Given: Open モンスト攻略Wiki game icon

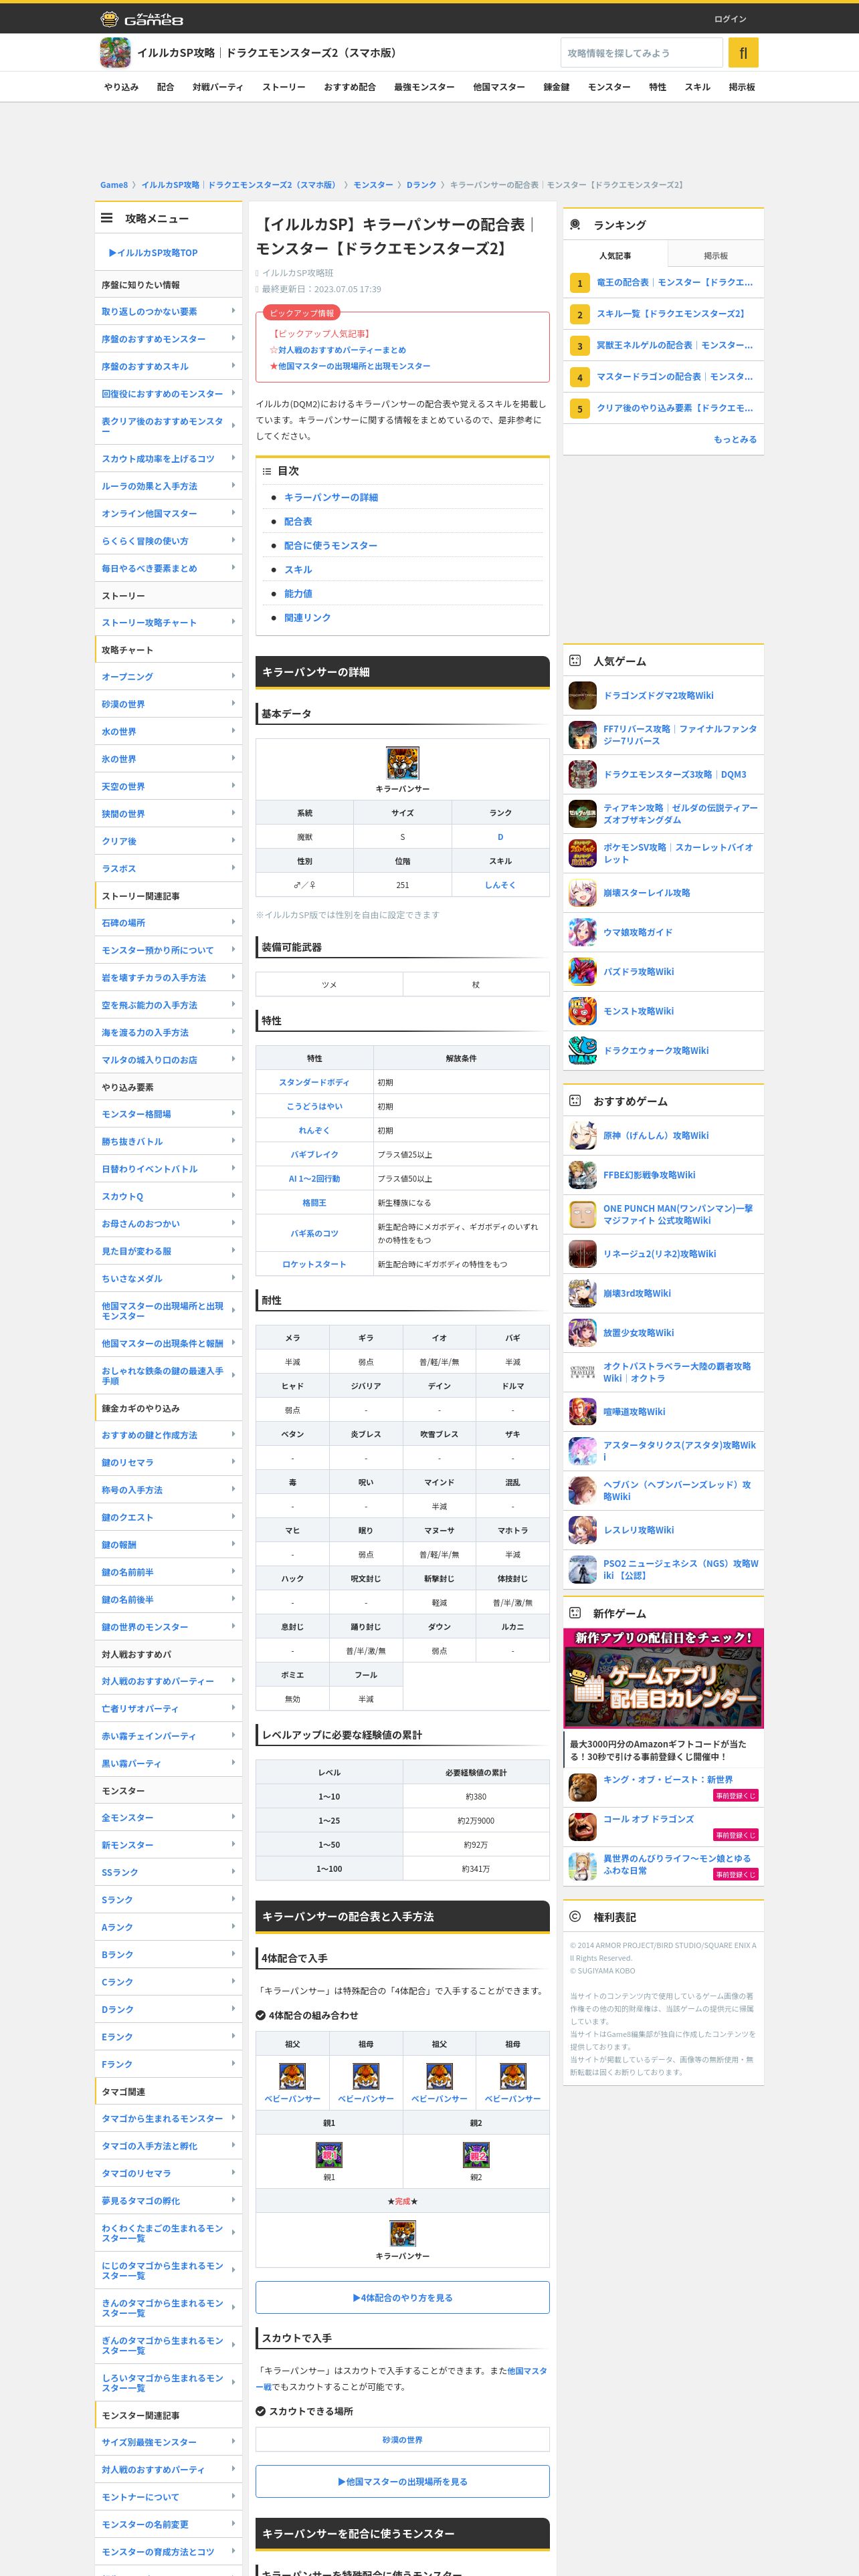Looking at the screenshot, I should coord(582,1011).
